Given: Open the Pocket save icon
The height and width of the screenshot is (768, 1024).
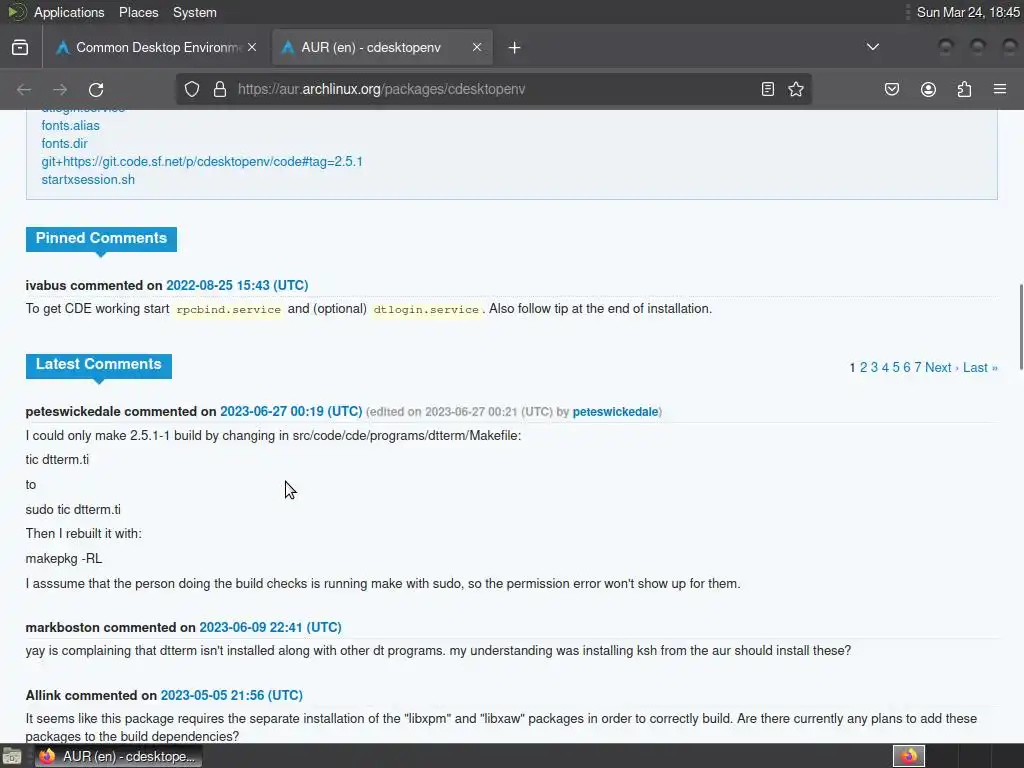Looking at the screenshot, I should 891,89.
